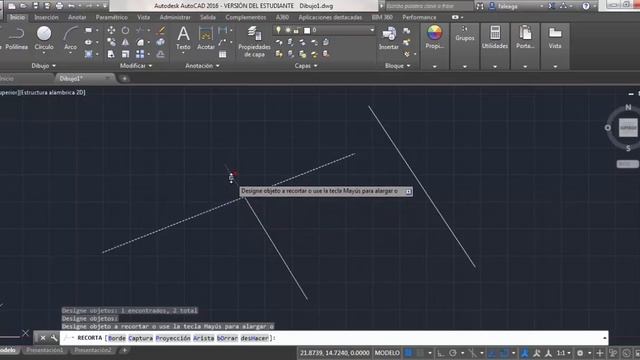Expand the Dibujo panel
The height and width of the screenshot is (360, 640).
point(43,66)
